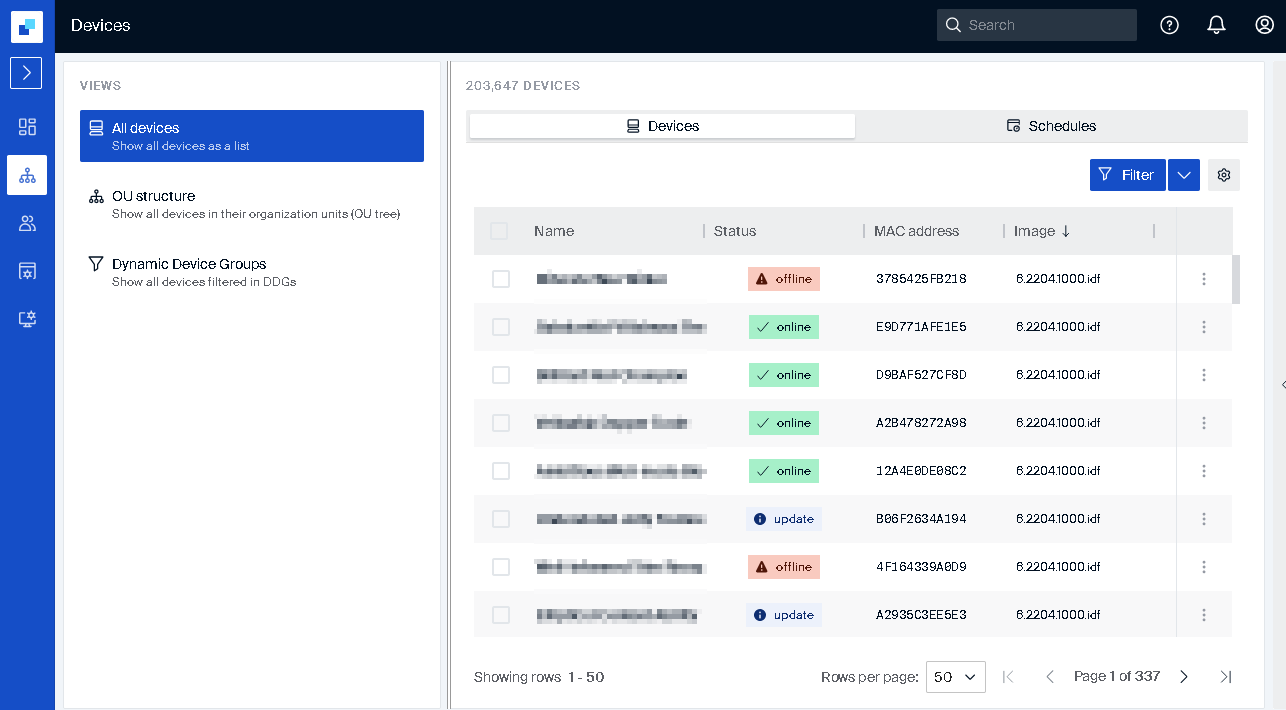Expand the left navigation sidebar

point(26,73)
